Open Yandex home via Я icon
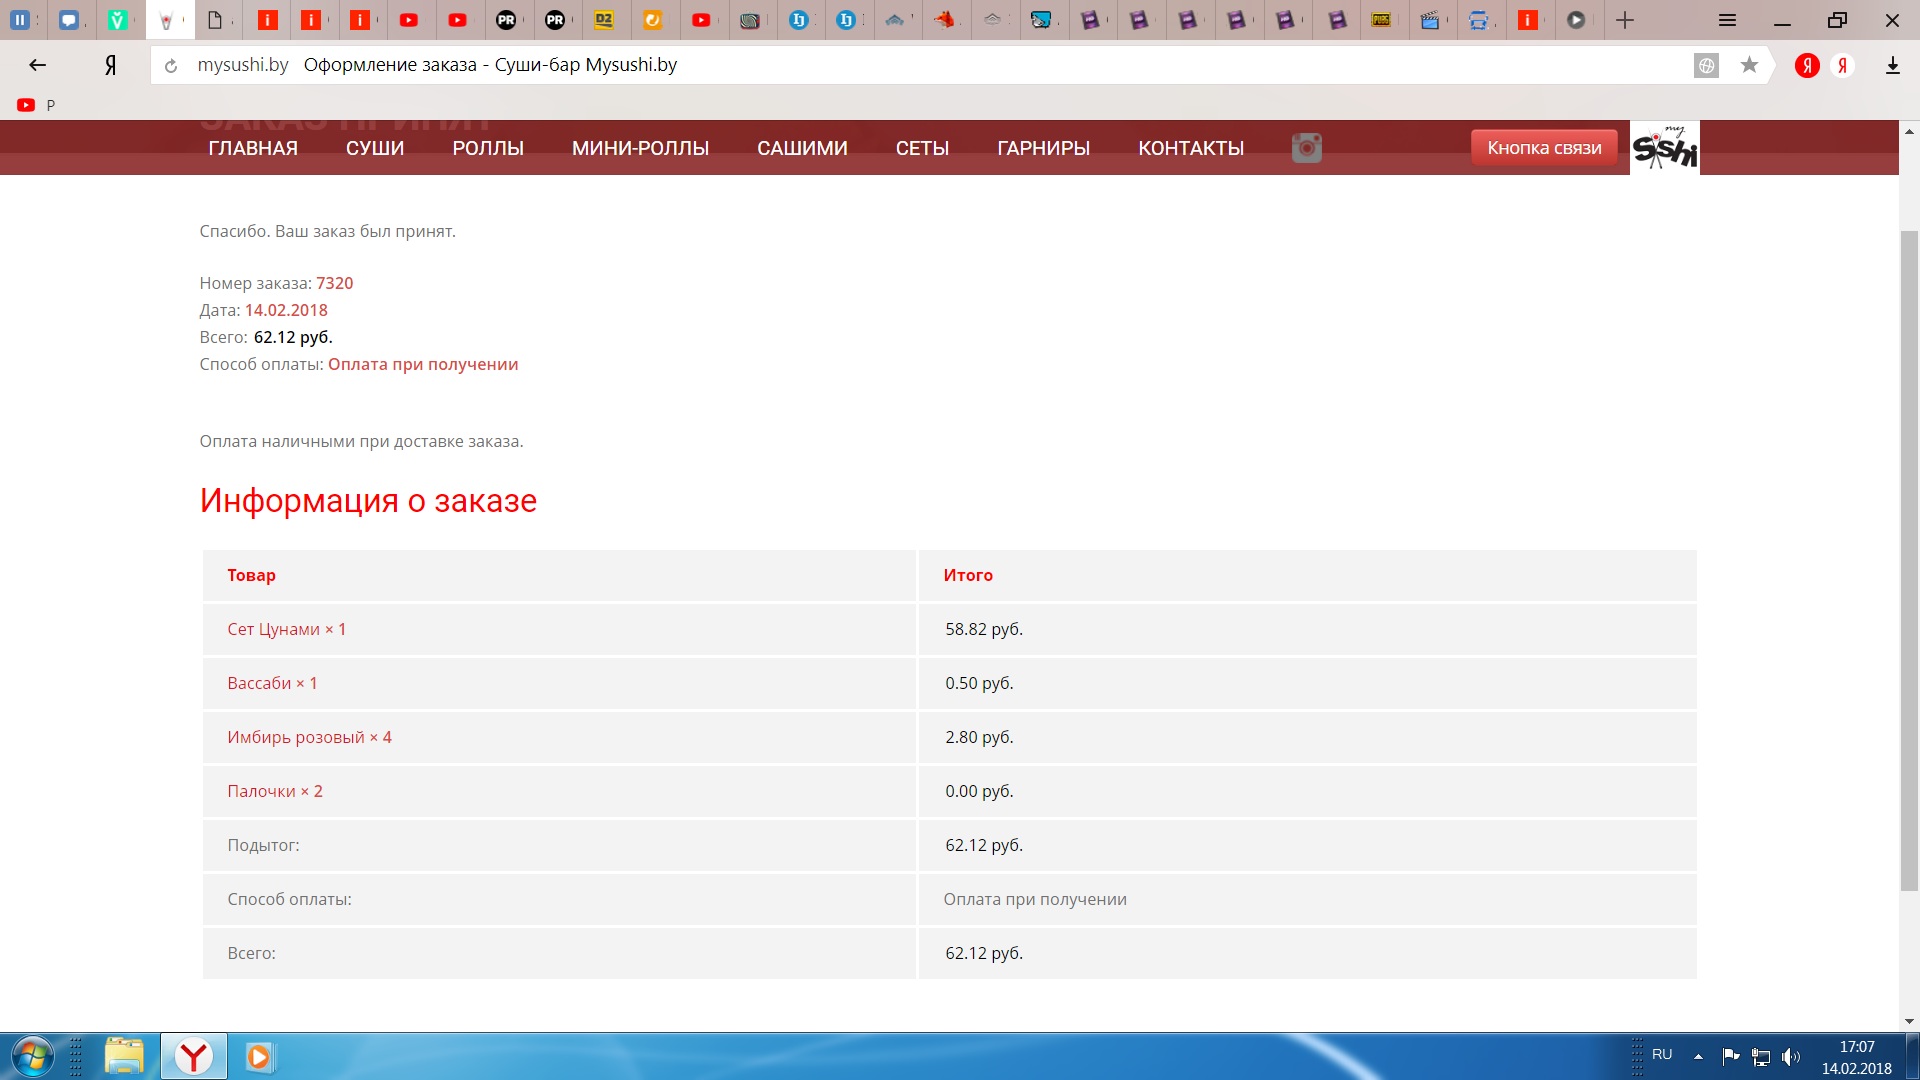The image size is (1920, 1080). [x=110, y=65]
